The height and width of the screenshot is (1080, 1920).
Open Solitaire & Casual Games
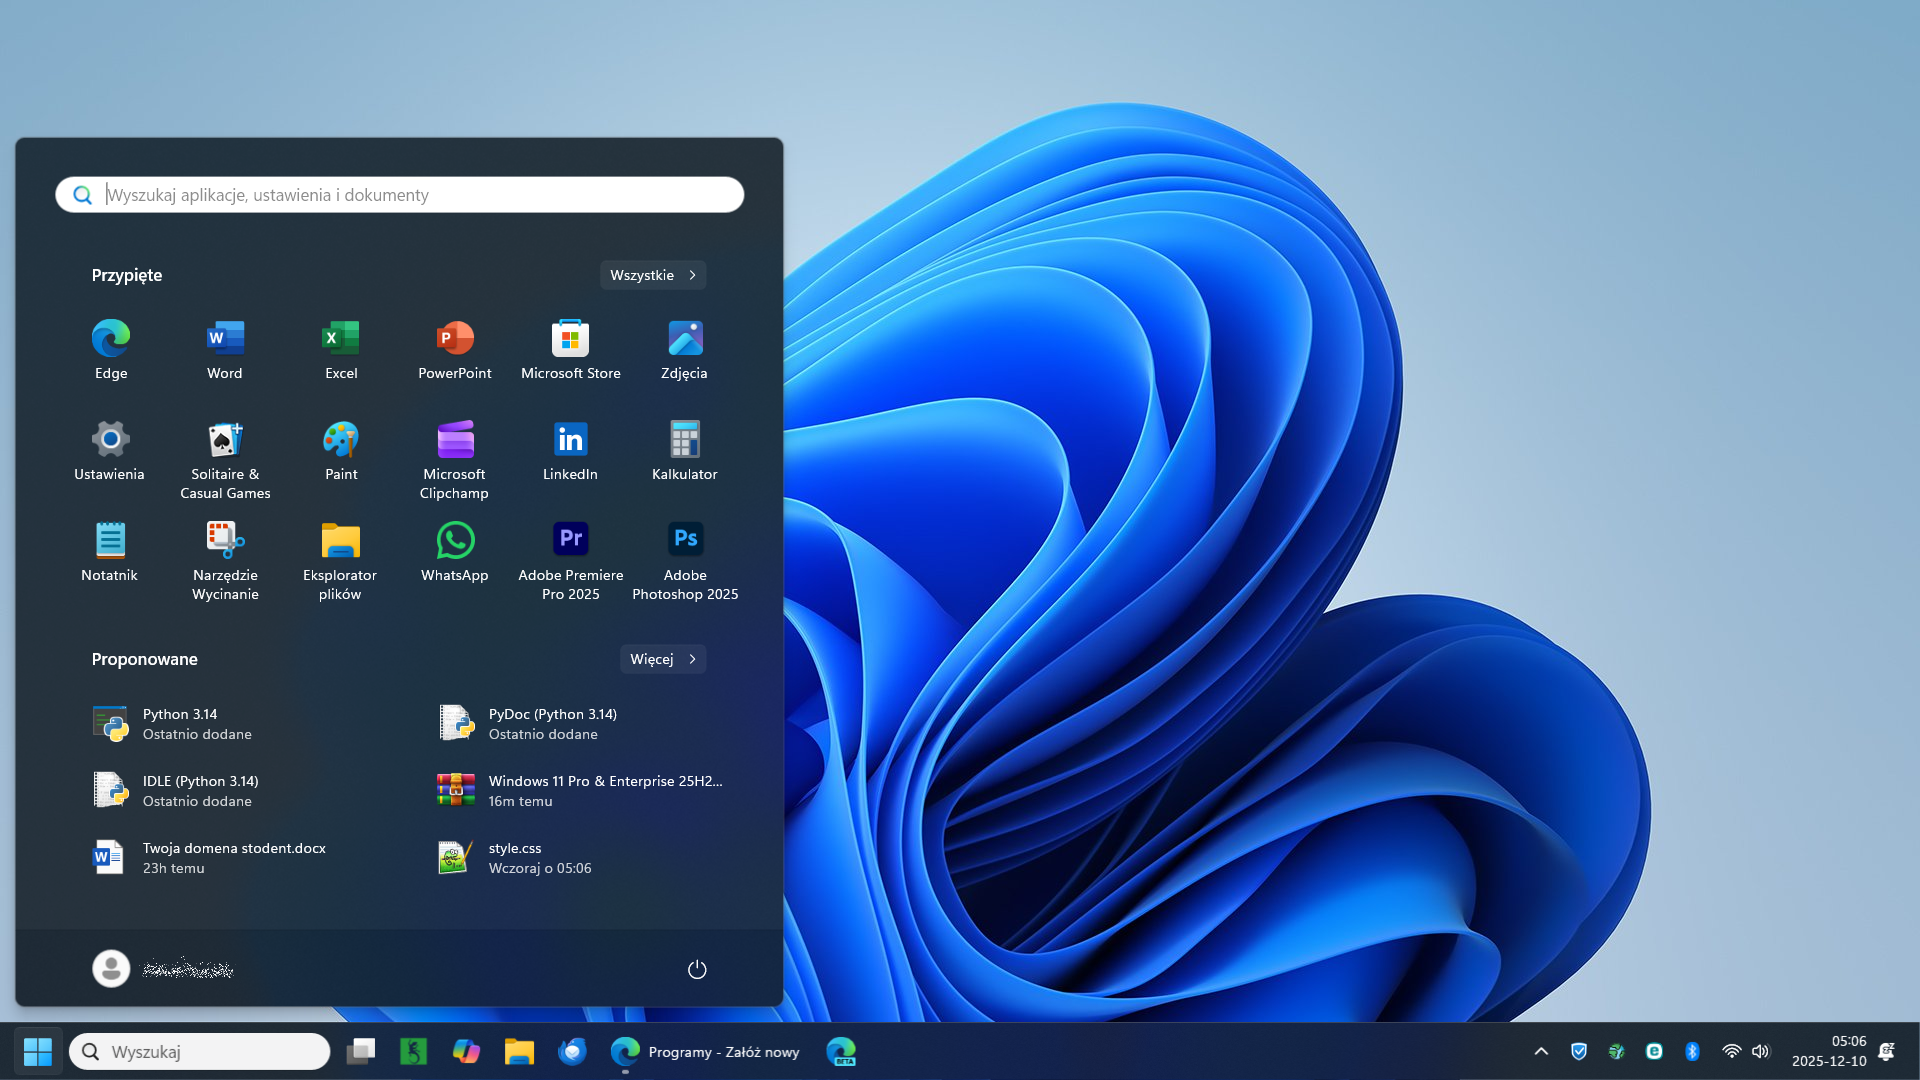click(225, 440)
